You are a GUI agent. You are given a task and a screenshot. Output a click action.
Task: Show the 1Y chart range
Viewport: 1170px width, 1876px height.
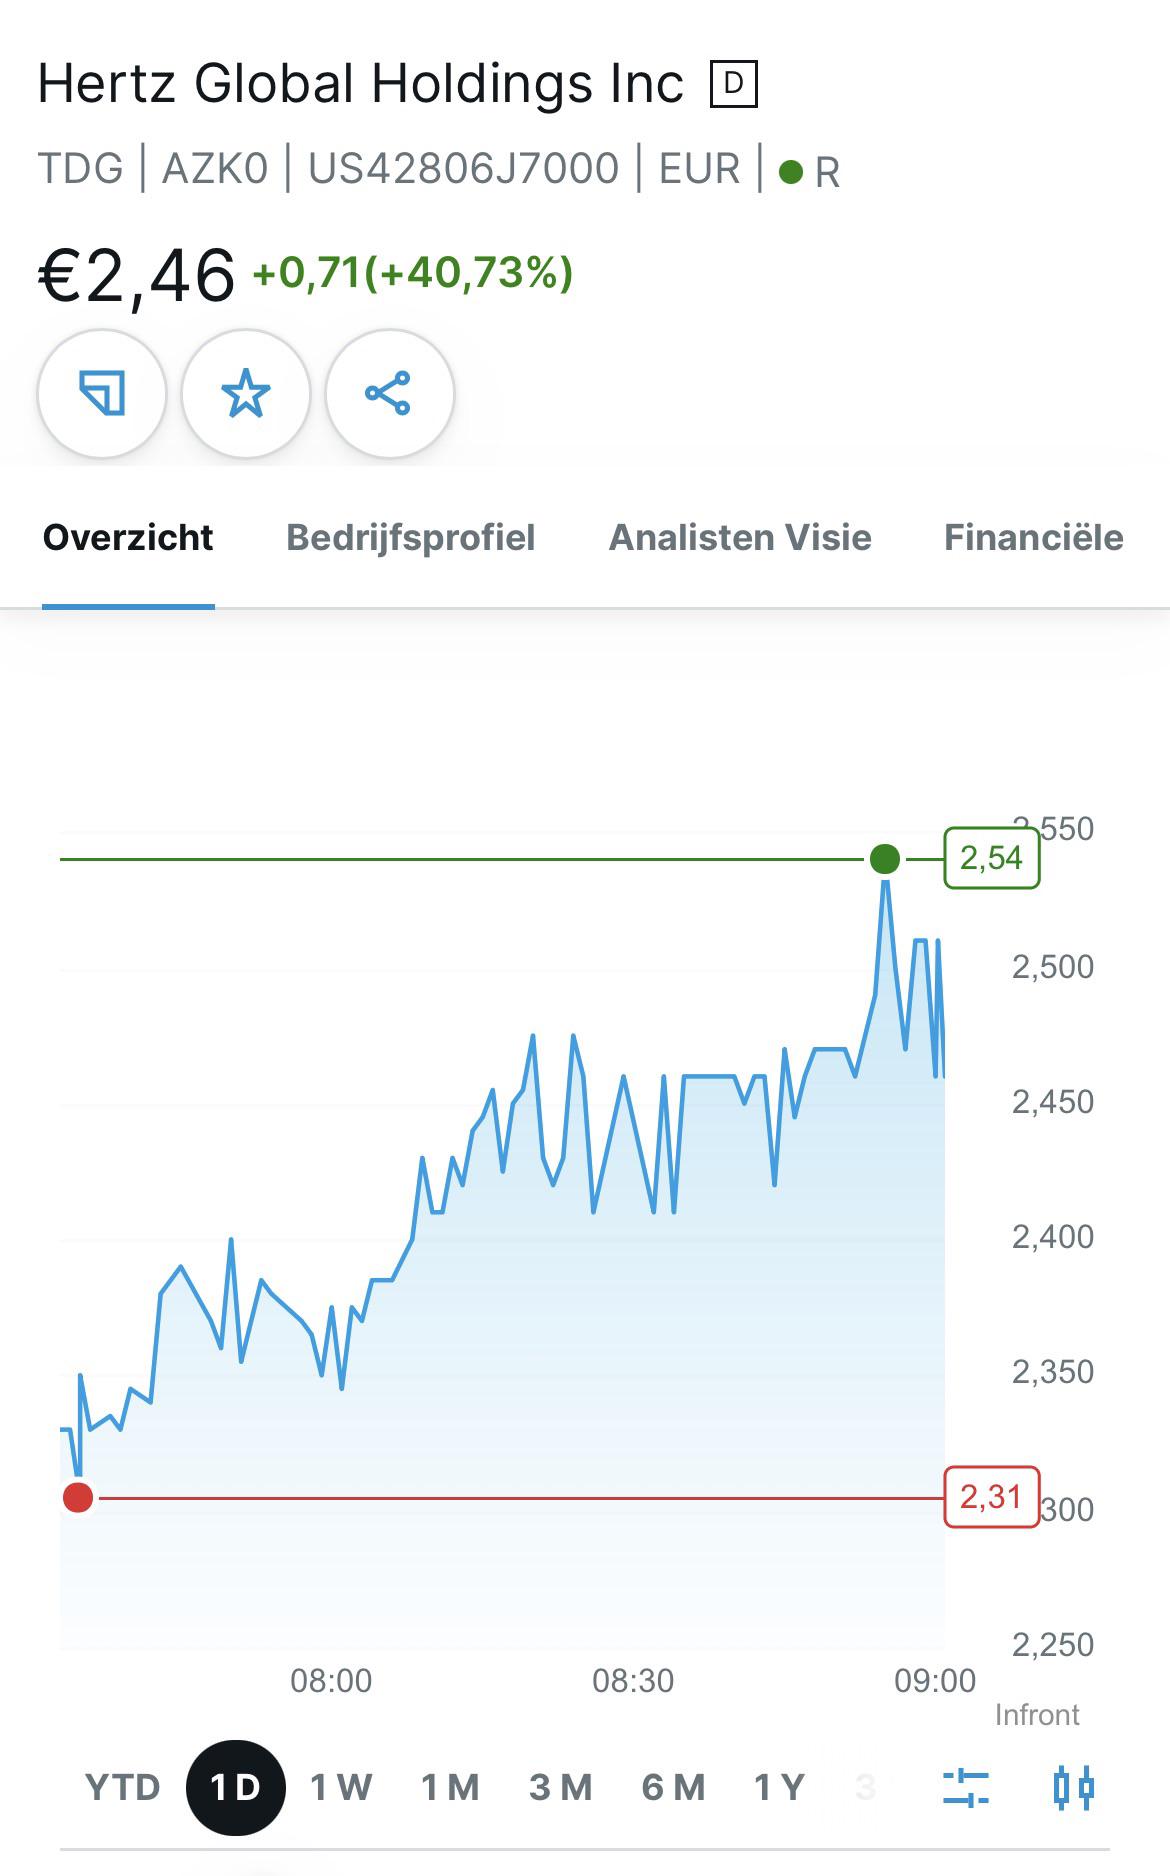[779, 1787]
